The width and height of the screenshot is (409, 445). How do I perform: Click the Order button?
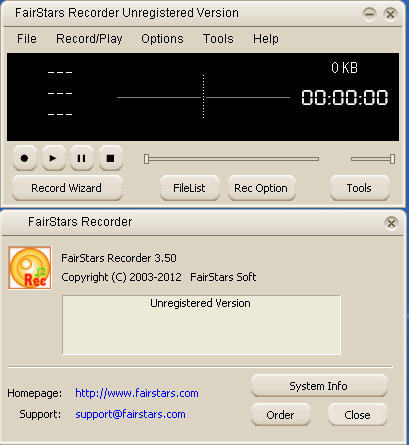tap(280, 415)
